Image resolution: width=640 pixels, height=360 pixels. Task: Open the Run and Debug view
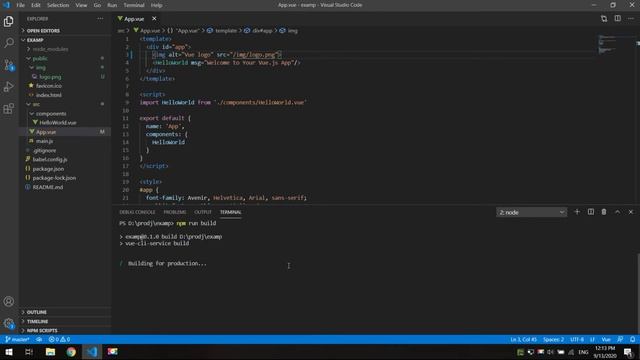(x=9, y=87)
